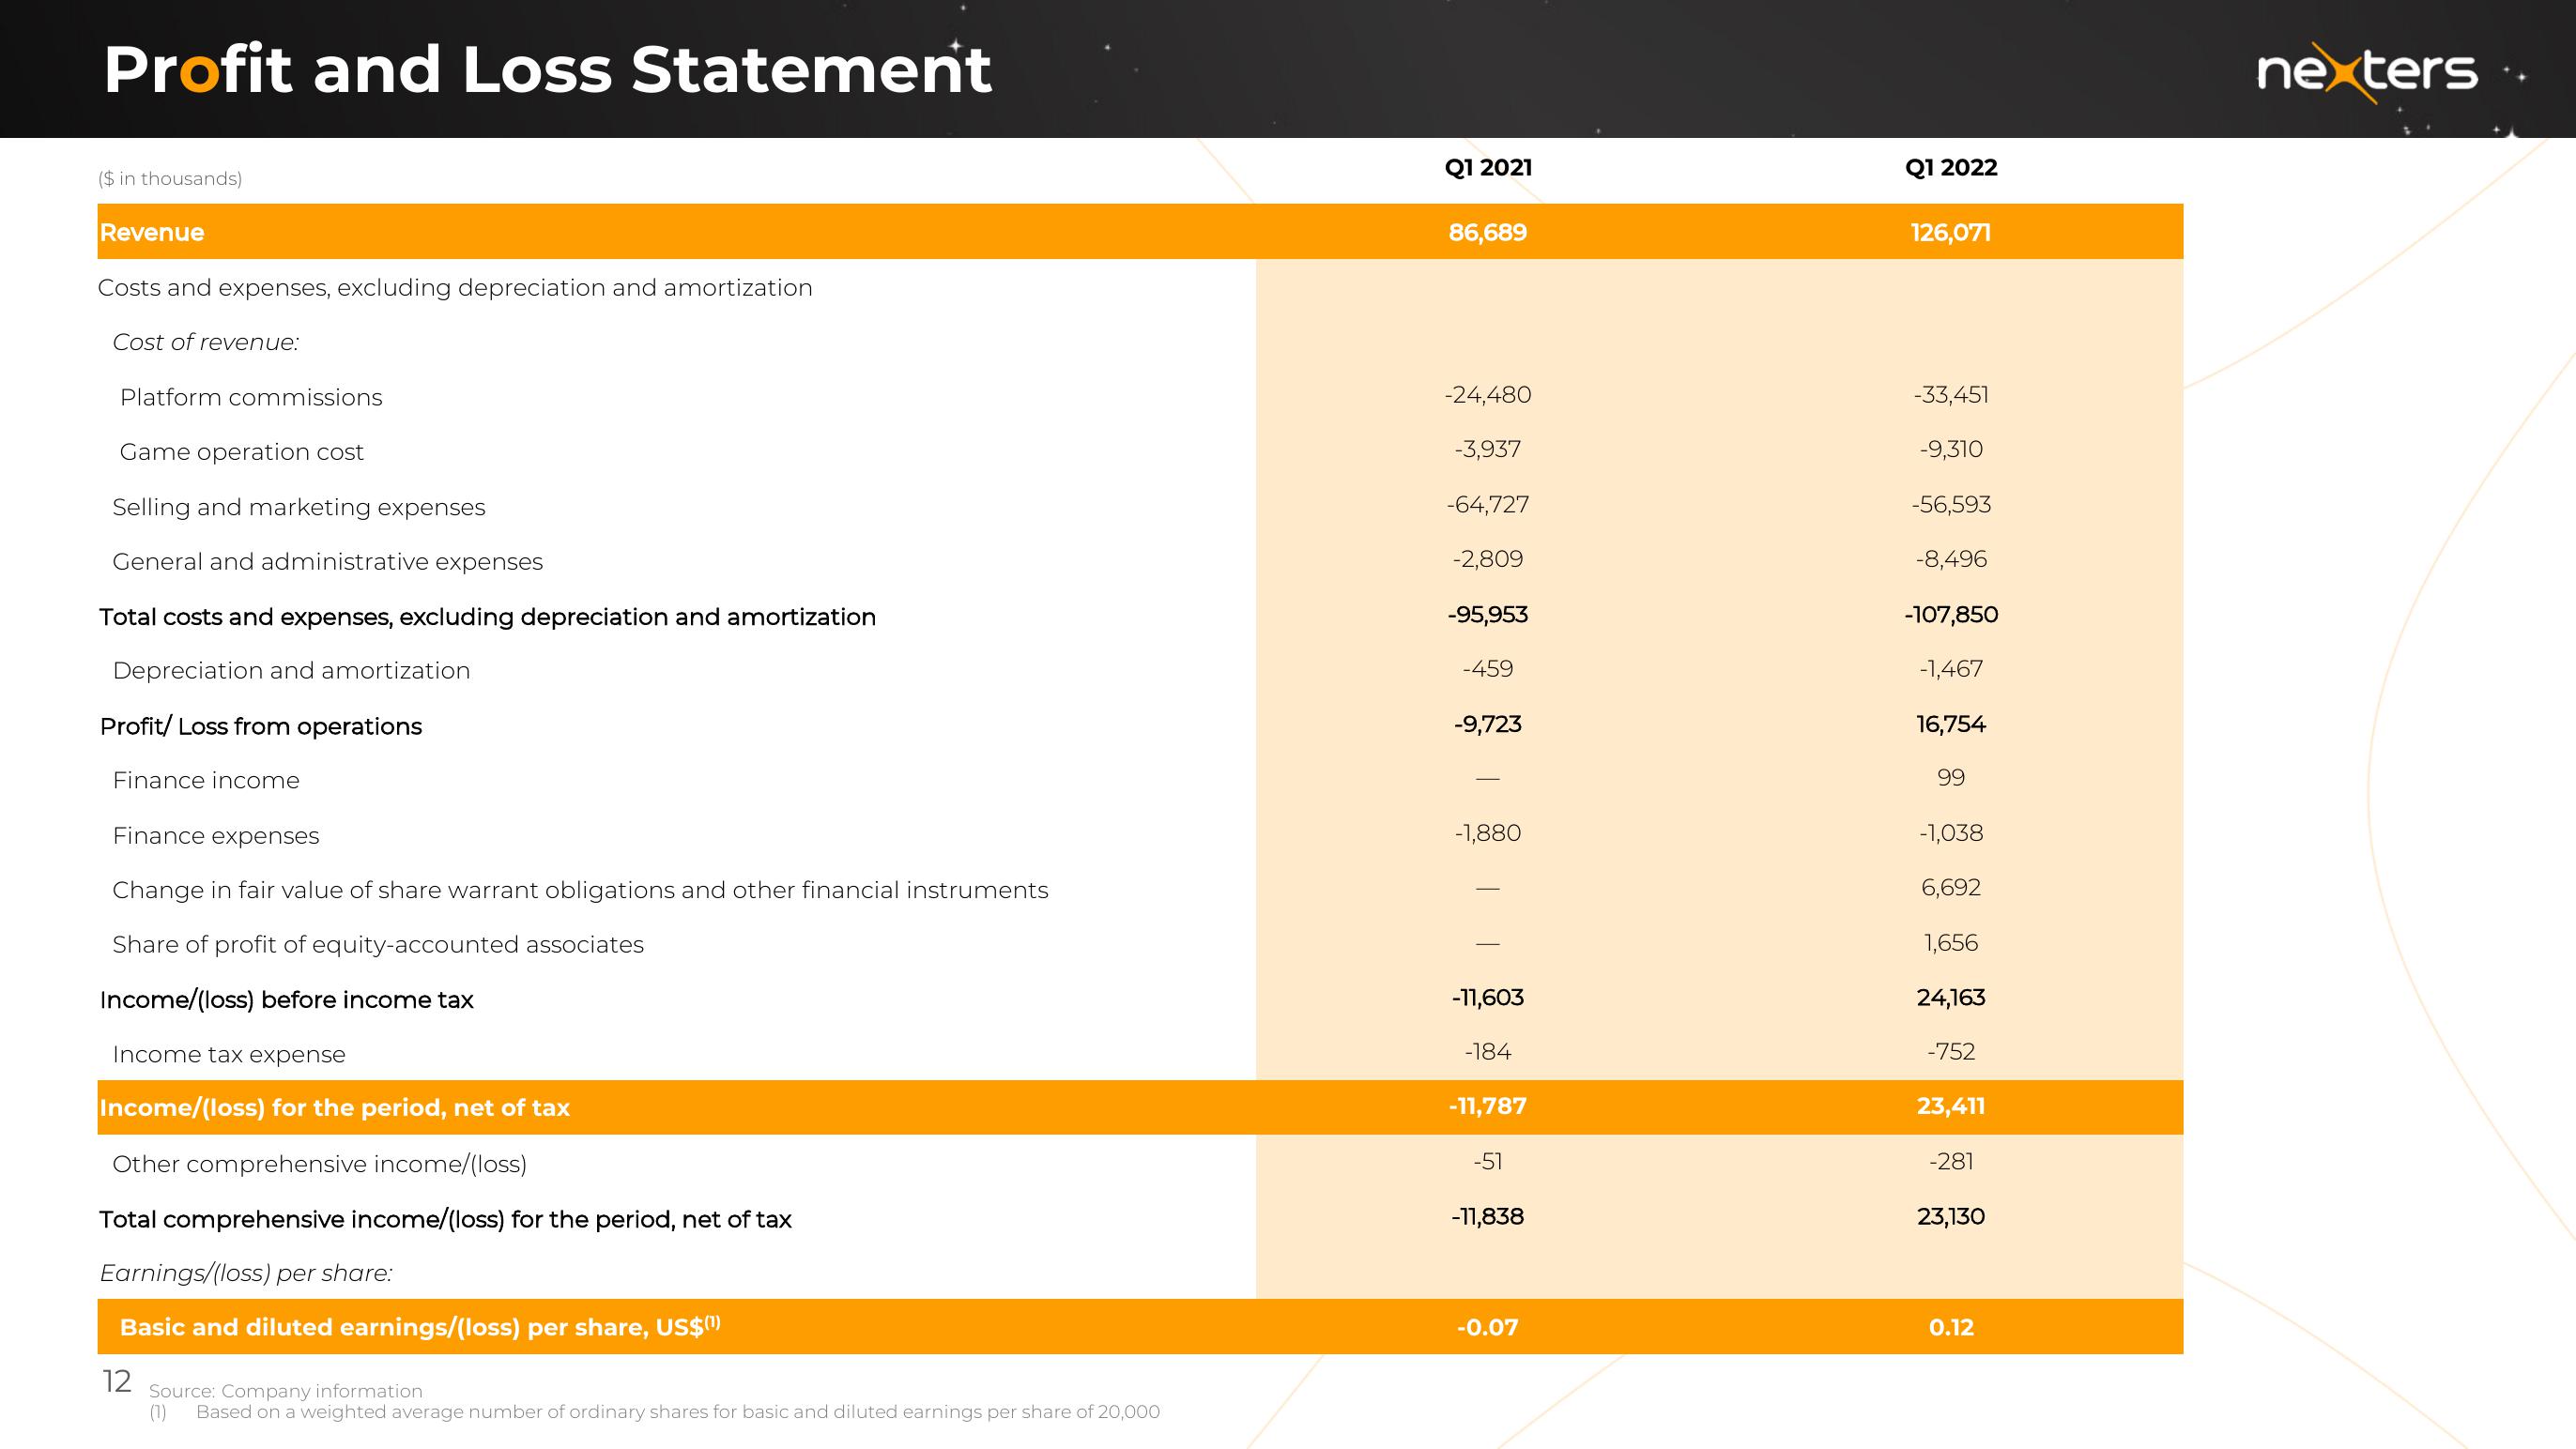This screenshot has height=1449, width=2576.
Task: Click the '($ in thousands)' note
Action: [x=170, y=179]
